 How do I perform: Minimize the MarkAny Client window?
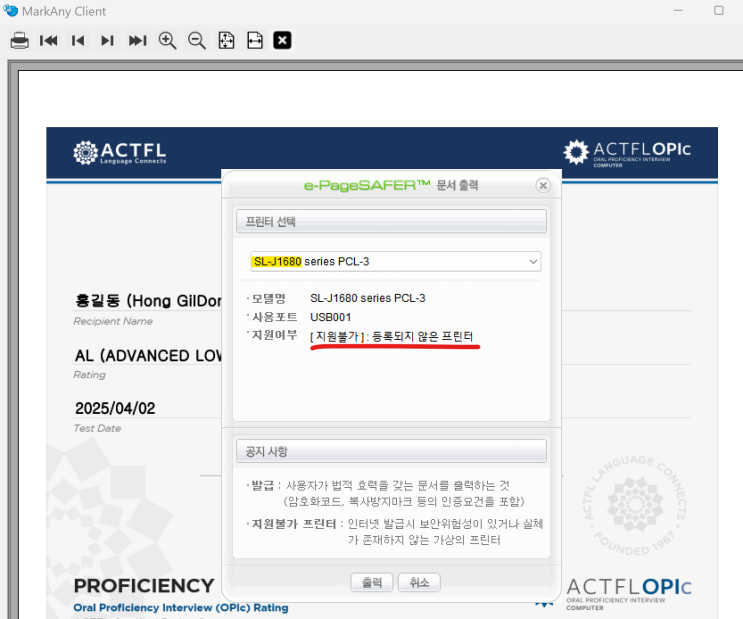[x=679, y=10]
